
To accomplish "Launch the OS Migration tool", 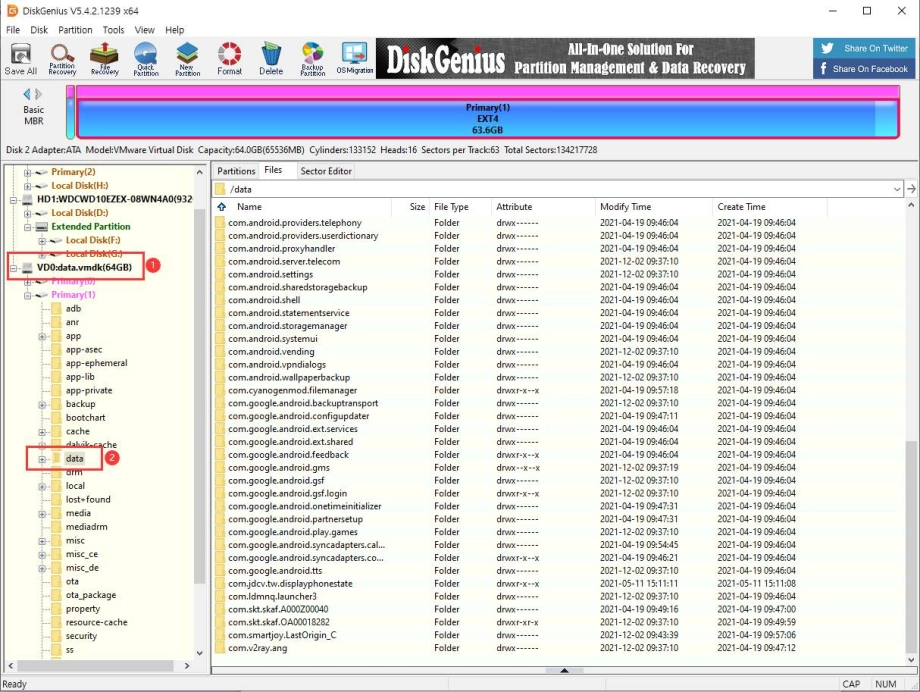I will (x=354, y=59).
